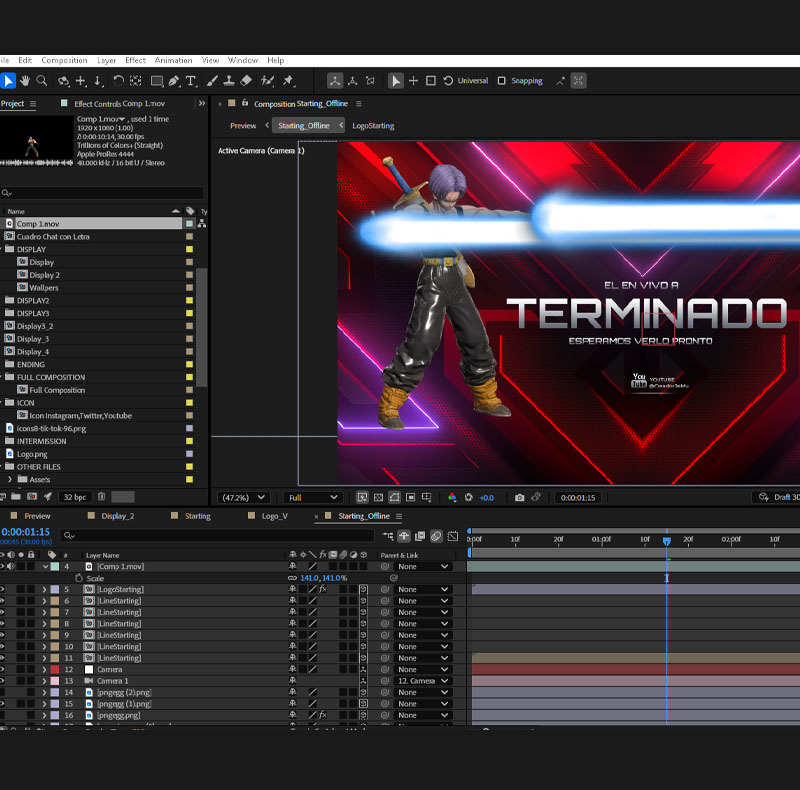Open the magnification ratio dropdown (47.2%)
This screenshot has width=800, height=790.
point(243,498)
